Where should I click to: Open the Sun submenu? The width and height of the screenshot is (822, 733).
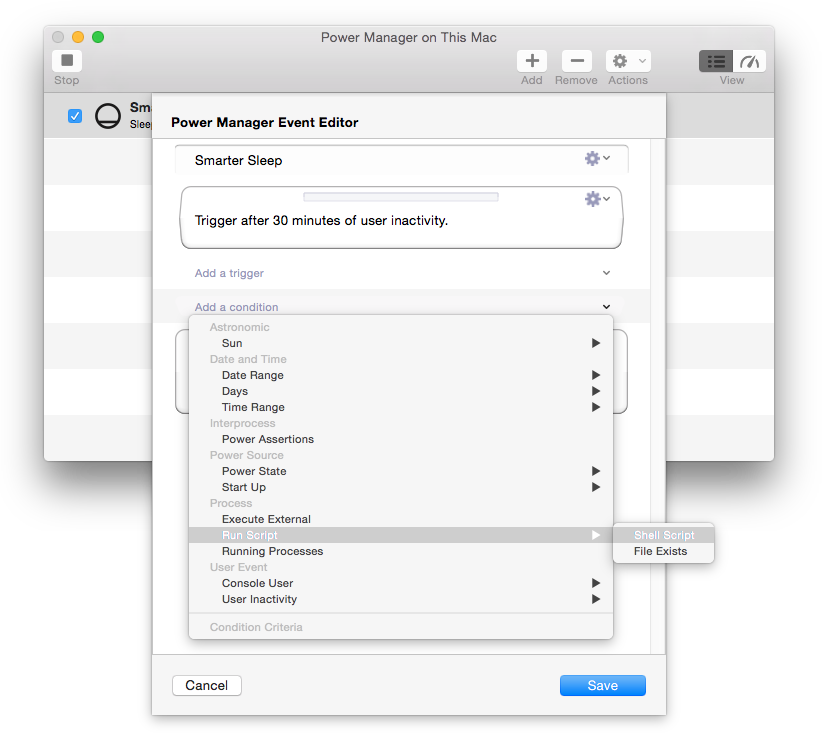(401, 343)
